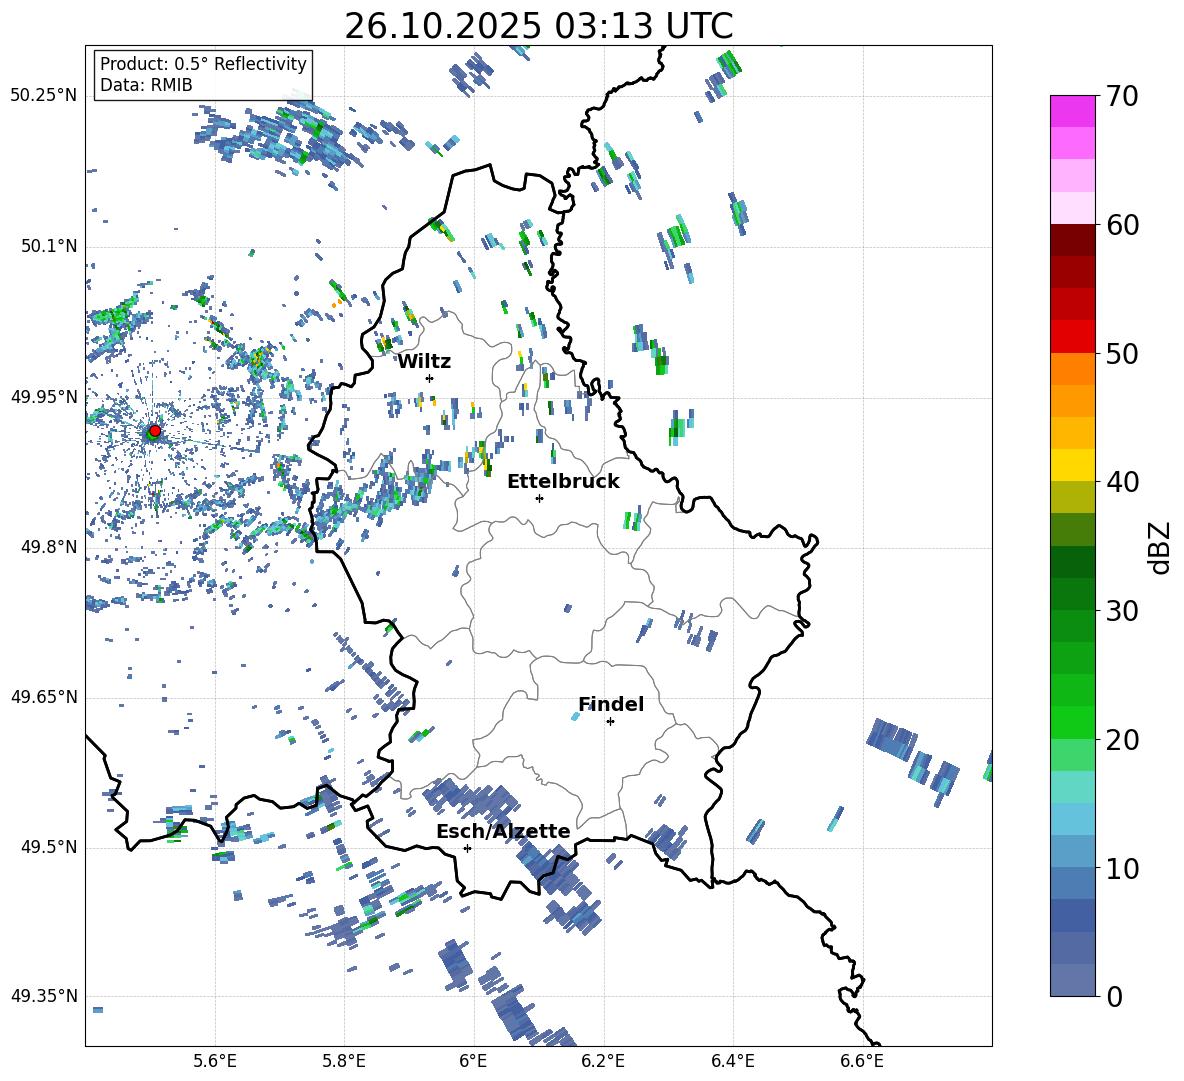1184x1081 pixels.
Task: Click the 20 tick on colorbar
Action: 1122,739
